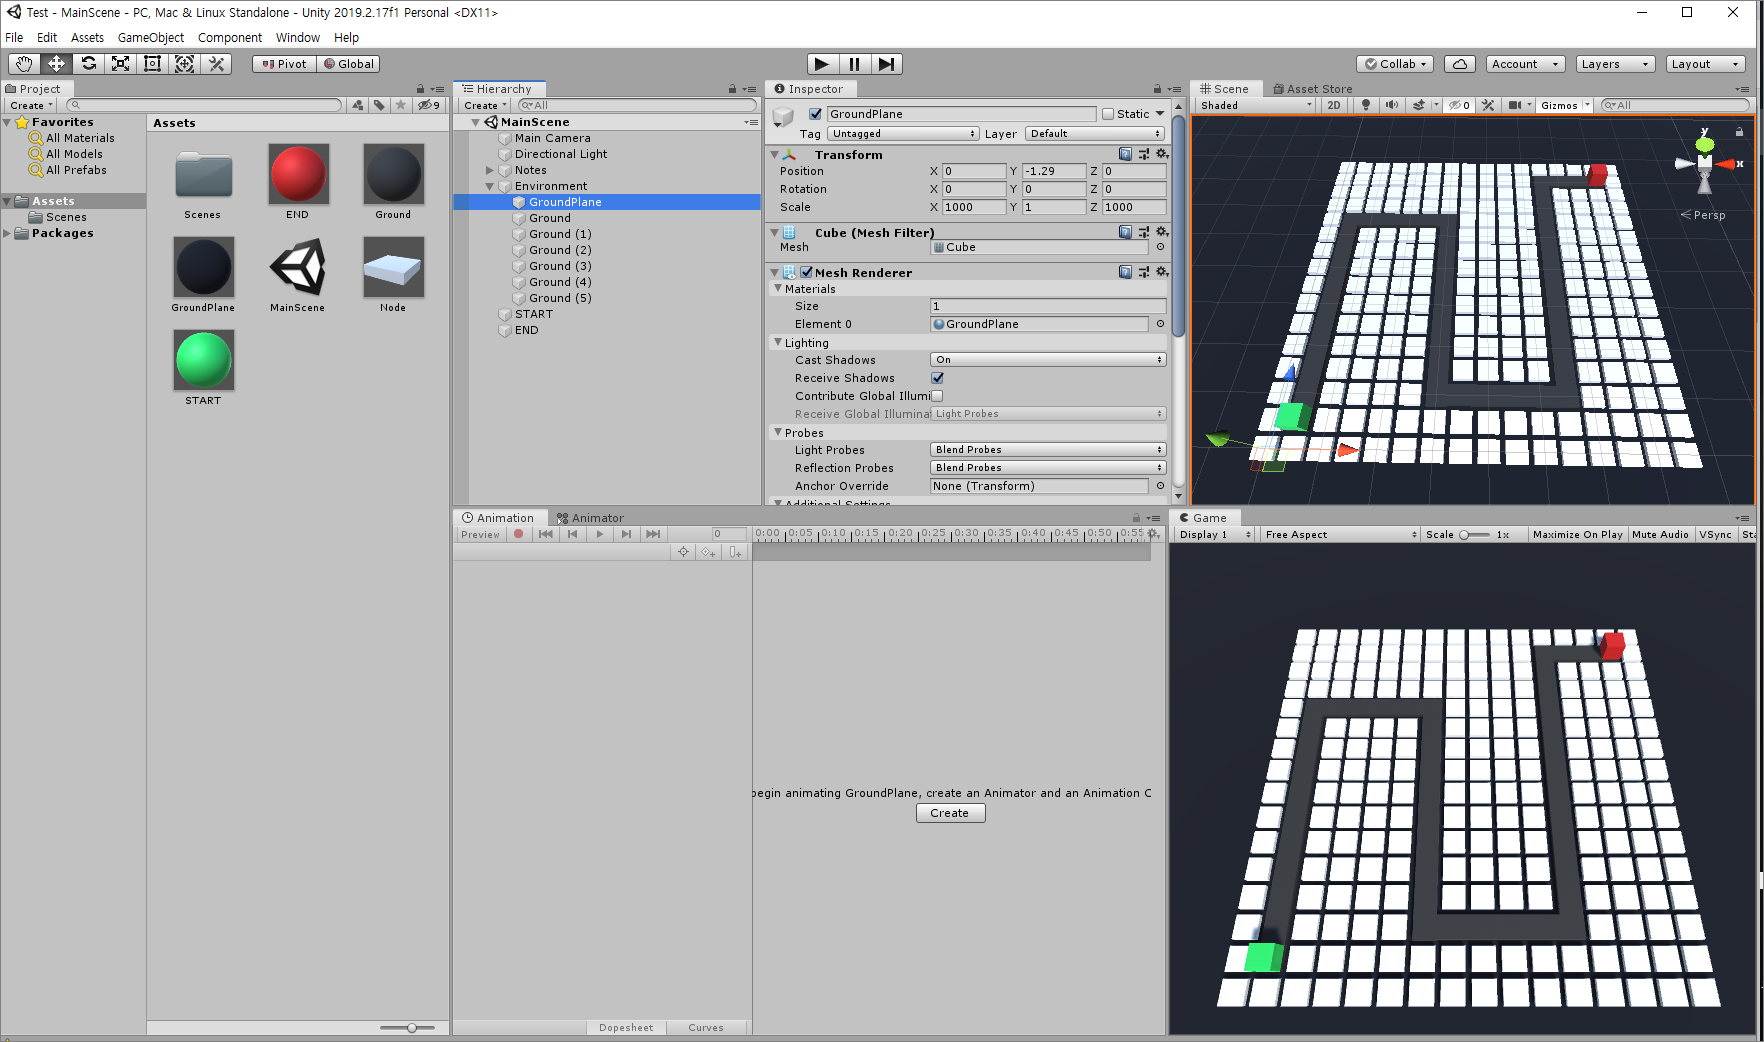This screenshot has height=1042, width=1764.
Task: Open the Layout button
Action: [x=1705, y=64]
